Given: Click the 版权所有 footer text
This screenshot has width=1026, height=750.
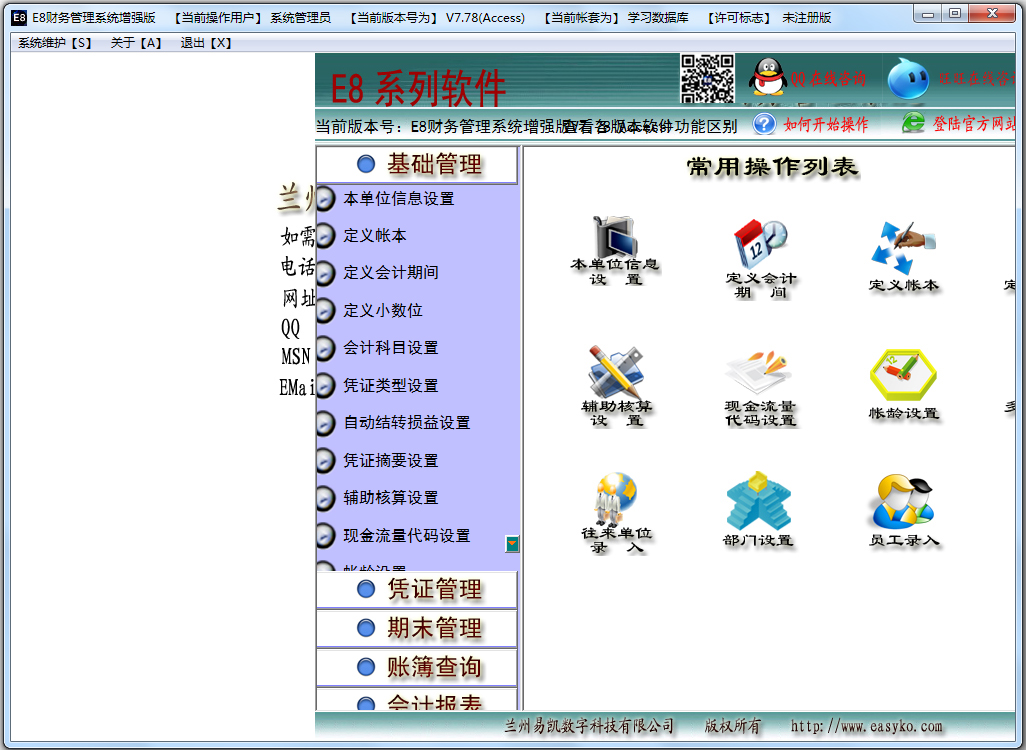Looking at the screenshot, I should tap(733, 726).
